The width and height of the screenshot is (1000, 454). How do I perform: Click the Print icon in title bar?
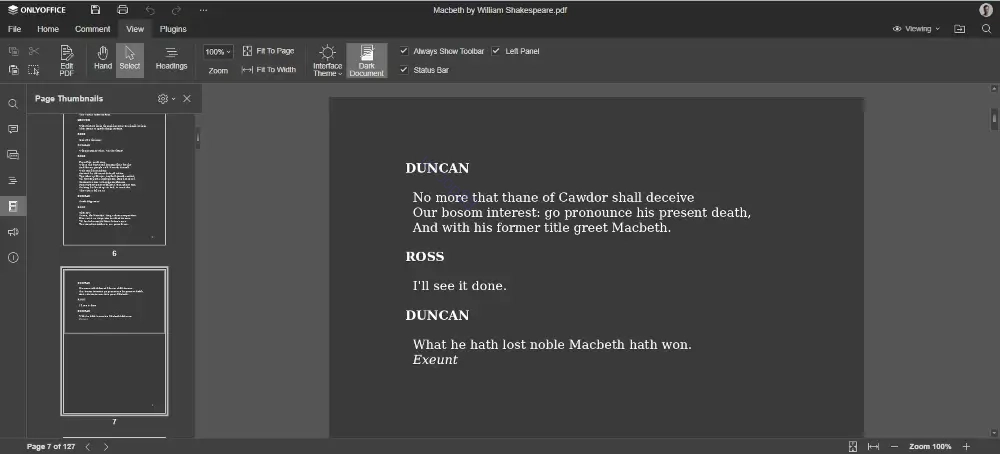[x=122, y=10]
